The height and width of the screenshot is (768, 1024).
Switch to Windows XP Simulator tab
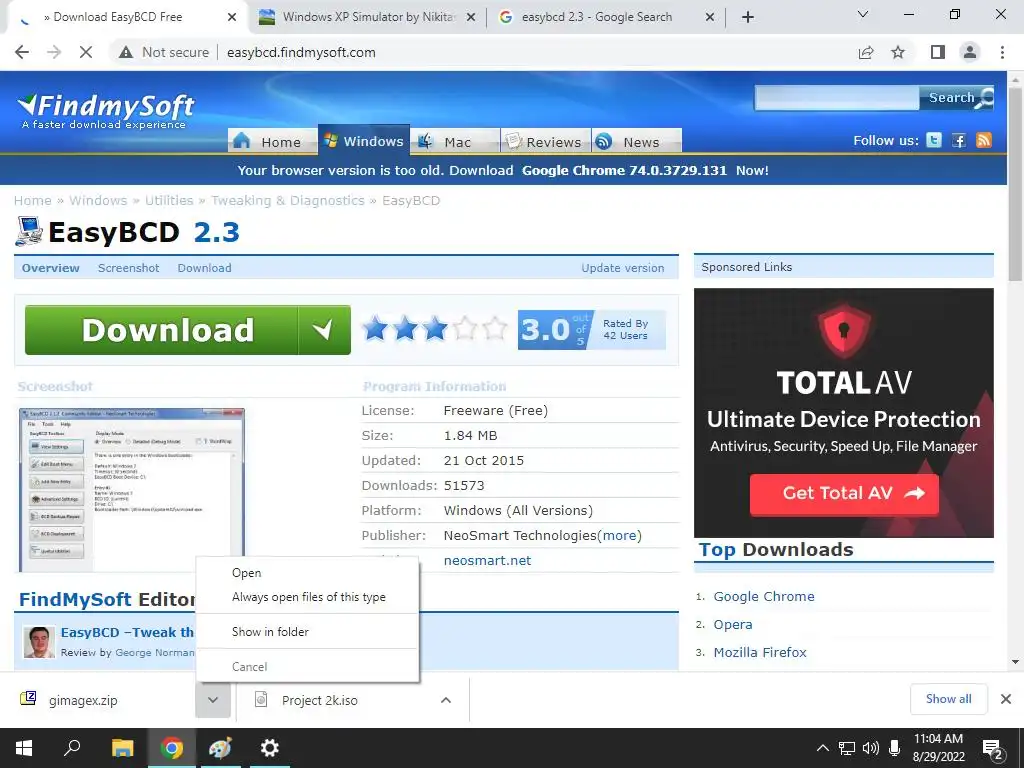(368, 17)
